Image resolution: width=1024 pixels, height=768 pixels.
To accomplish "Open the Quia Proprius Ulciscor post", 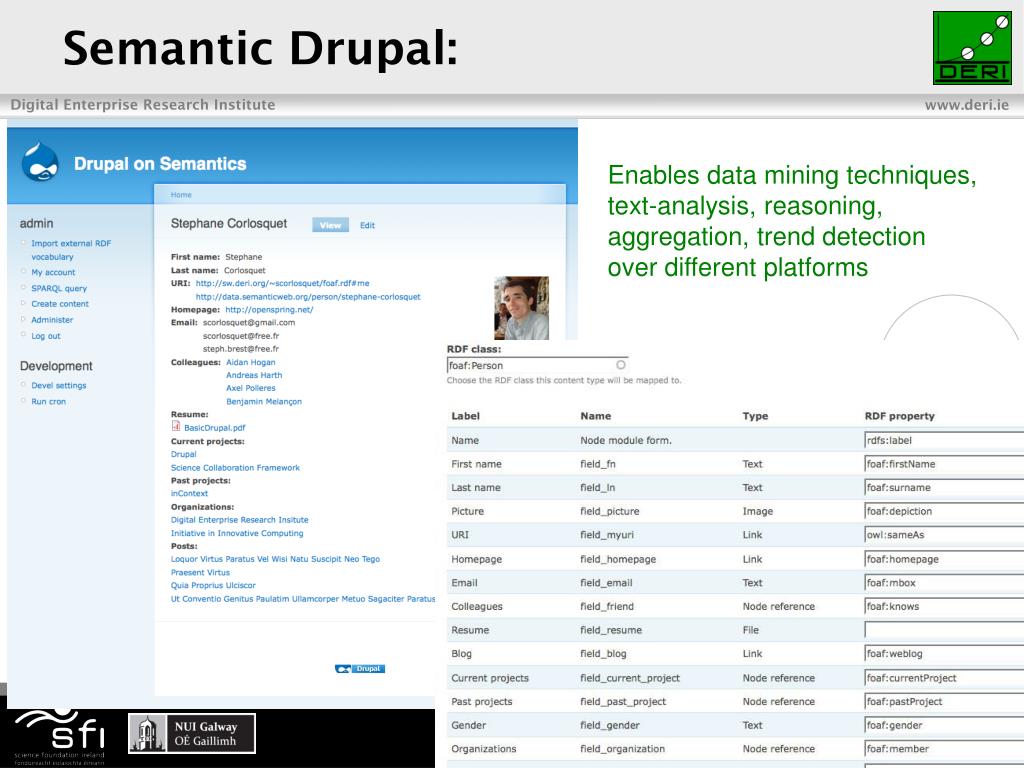I will (213, 585).
